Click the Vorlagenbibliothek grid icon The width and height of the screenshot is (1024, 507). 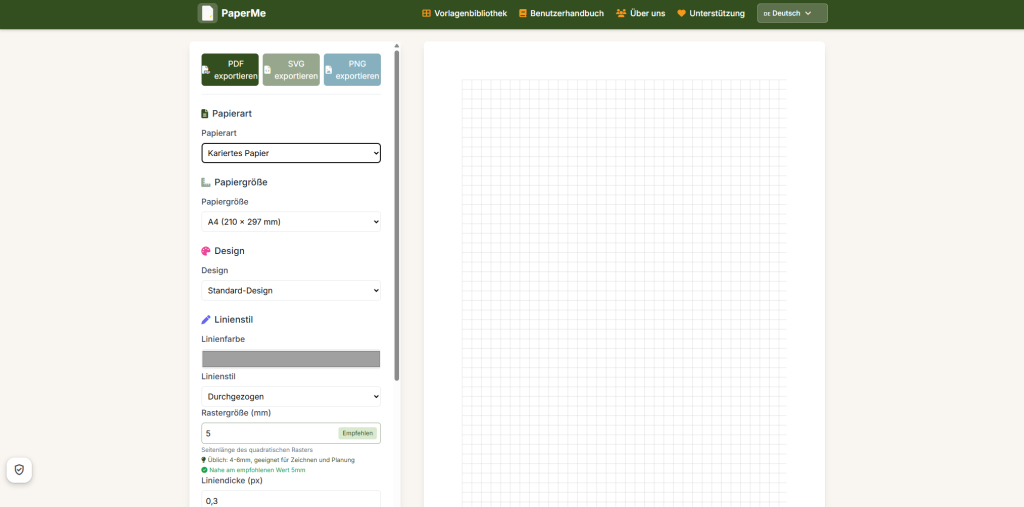point(427,14)
